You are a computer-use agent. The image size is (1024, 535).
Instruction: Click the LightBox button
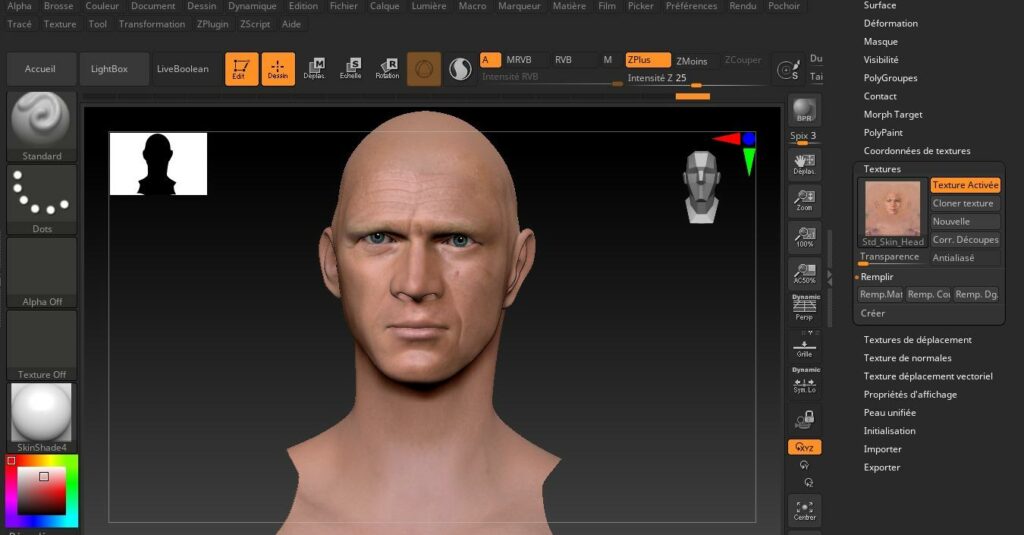click(x=109, y=69)
